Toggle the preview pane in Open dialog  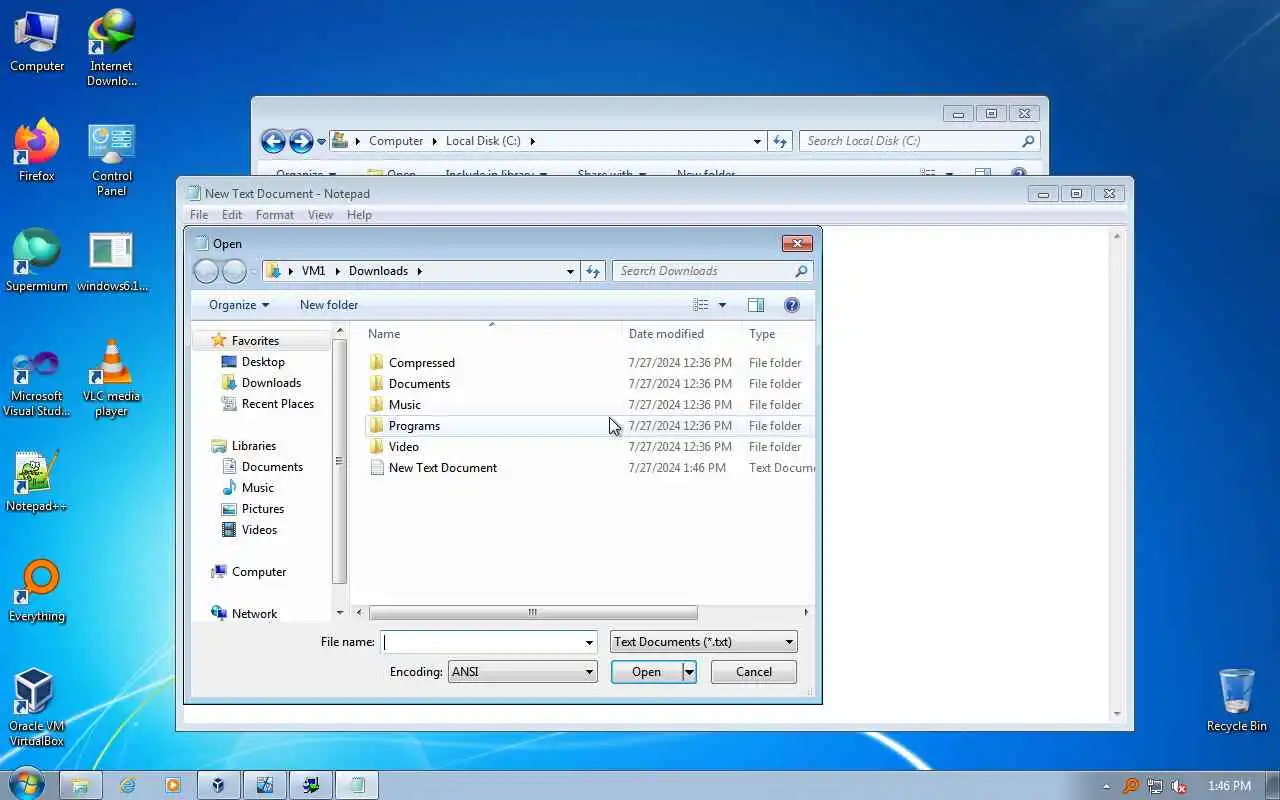click(x=756, y=305)
